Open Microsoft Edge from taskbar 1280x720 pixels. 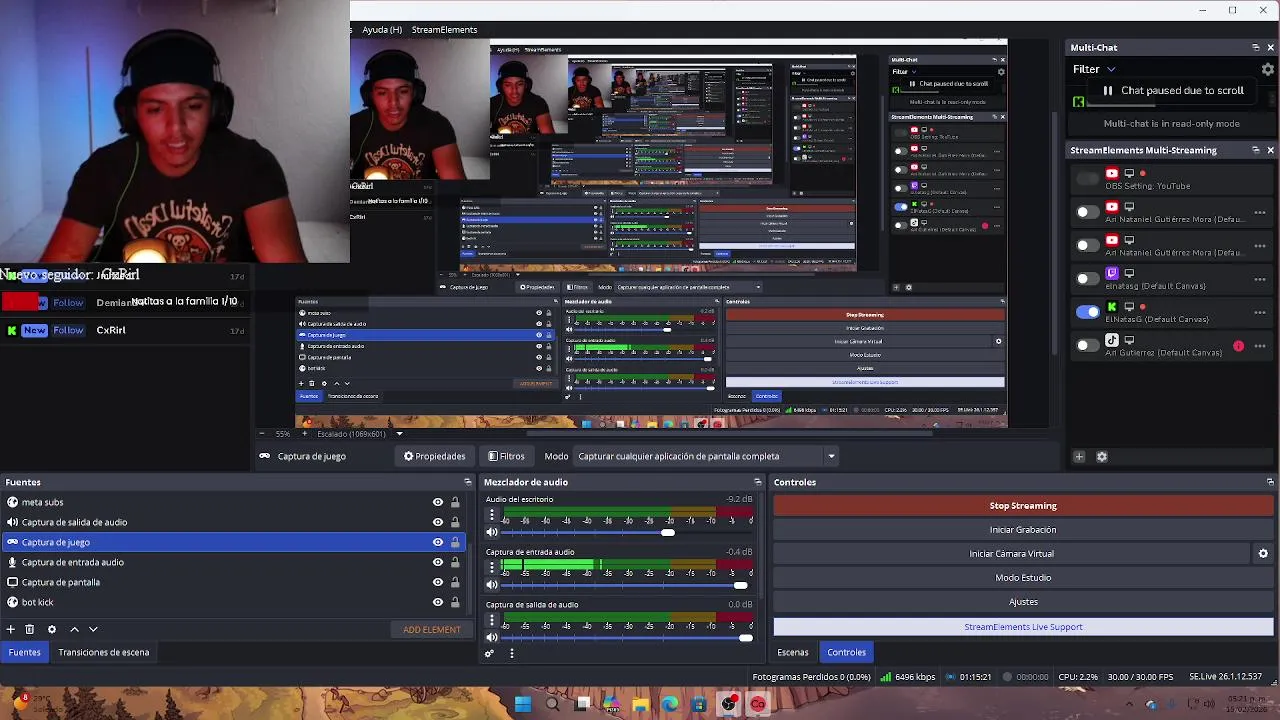coord(669,704)
